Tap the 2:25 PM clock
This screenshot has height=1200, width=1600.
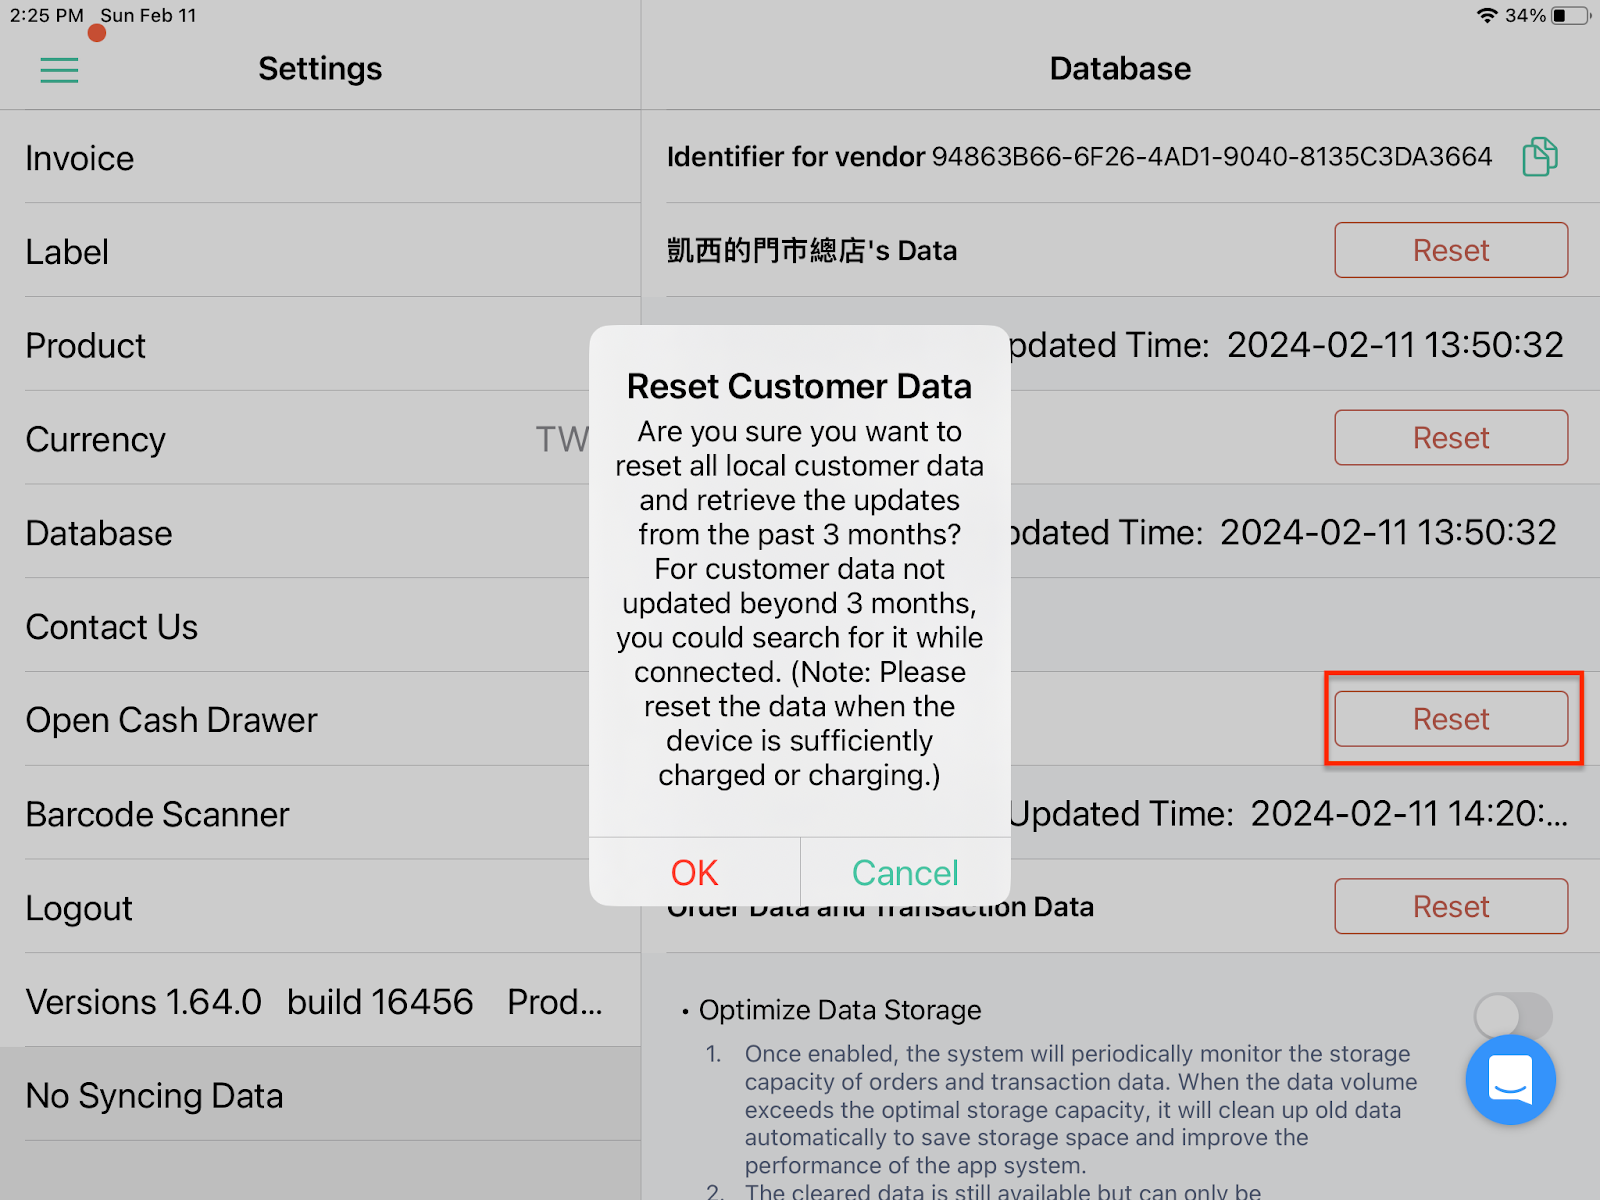point(47,16)
